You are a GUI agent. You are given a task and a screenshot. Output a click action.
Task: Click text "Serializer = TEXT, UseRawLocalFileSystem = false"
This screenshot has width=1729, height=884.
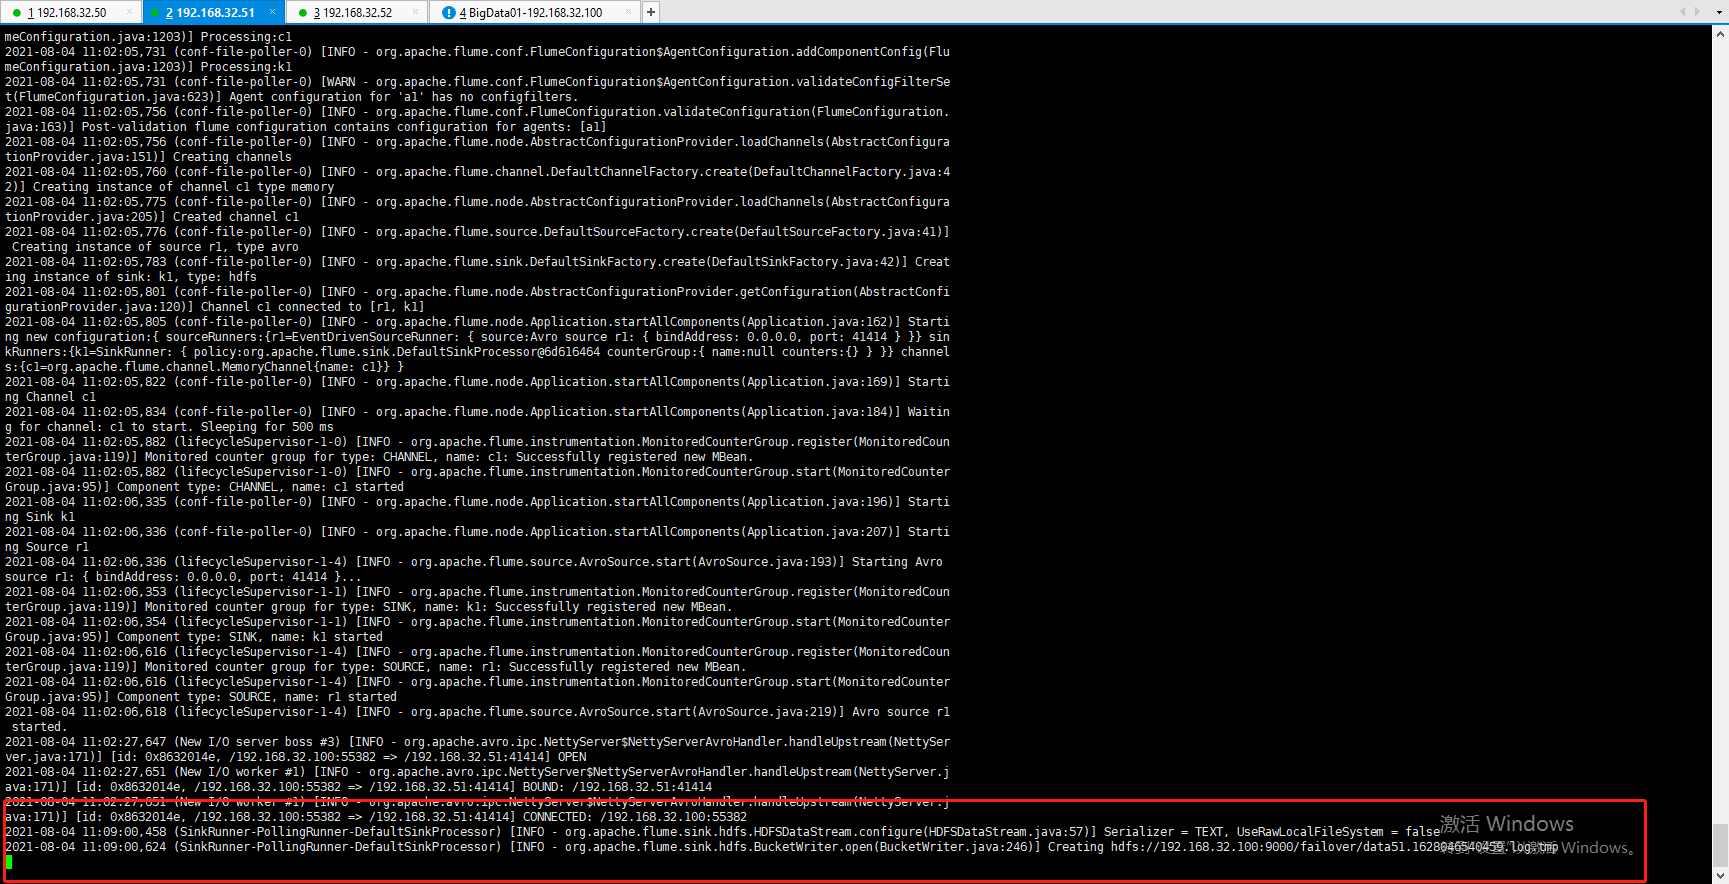click(1272, 832)
